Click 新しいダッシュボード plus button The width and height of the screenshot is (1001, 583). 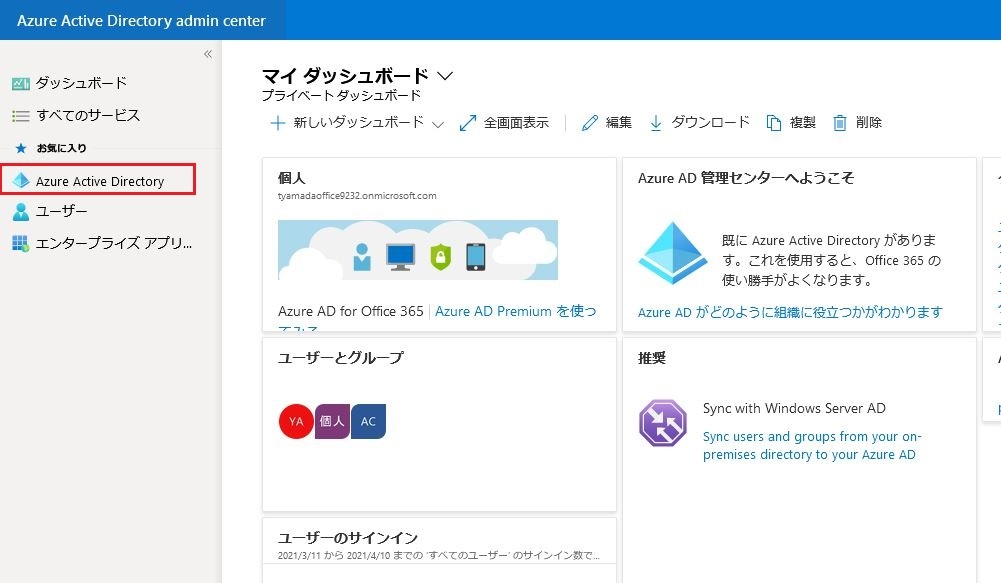click(277, 123)
